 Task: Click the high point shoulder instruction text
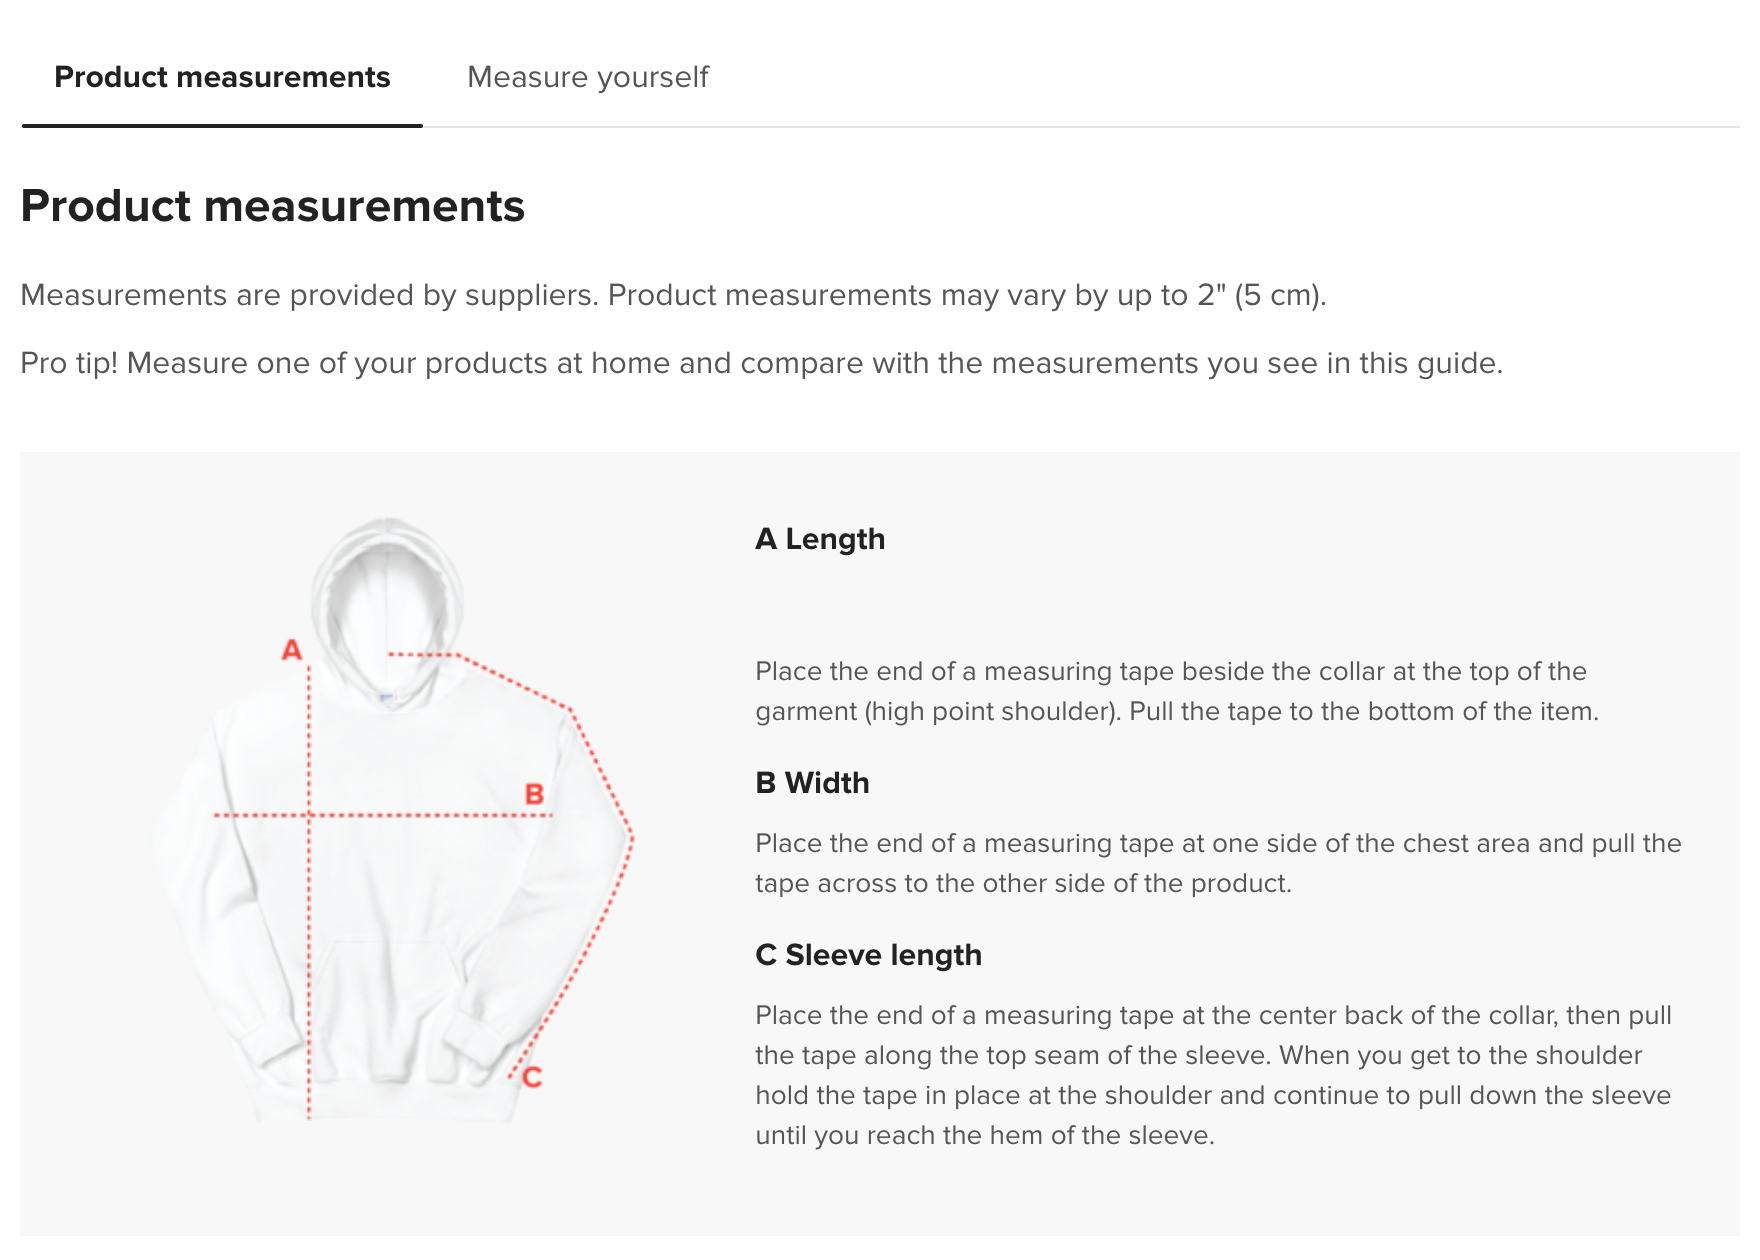(x=1176, y=691)
